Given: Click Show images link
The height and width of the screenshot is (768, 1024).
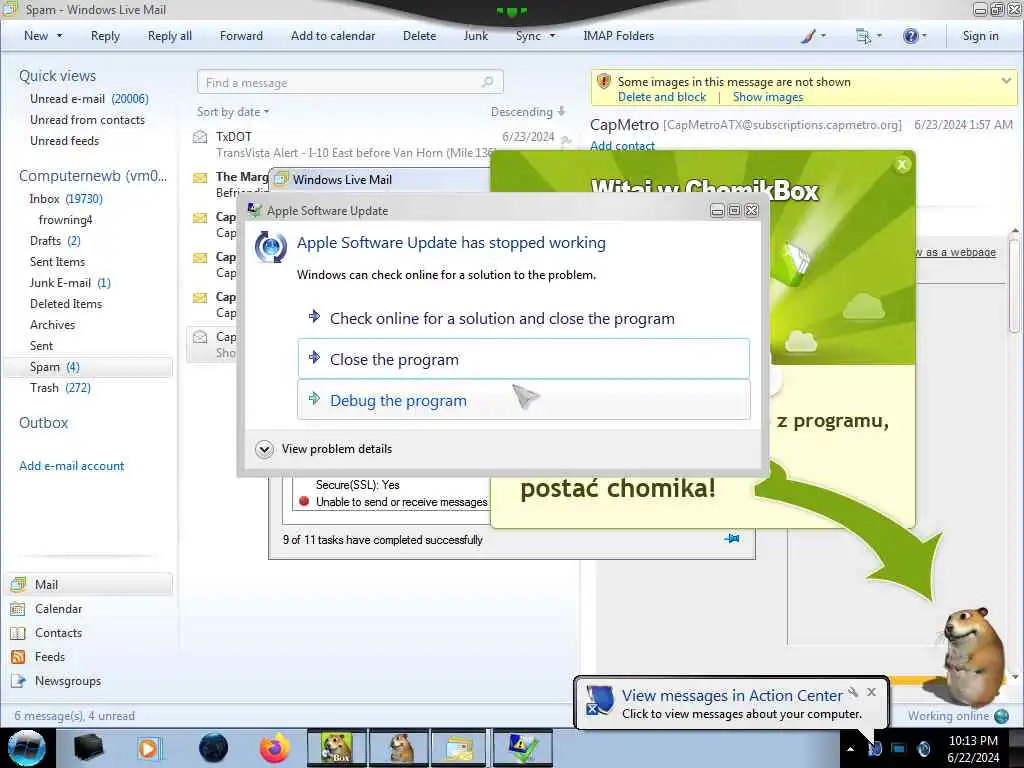Looking at the screenshot, I should click(x=767, y=97).
